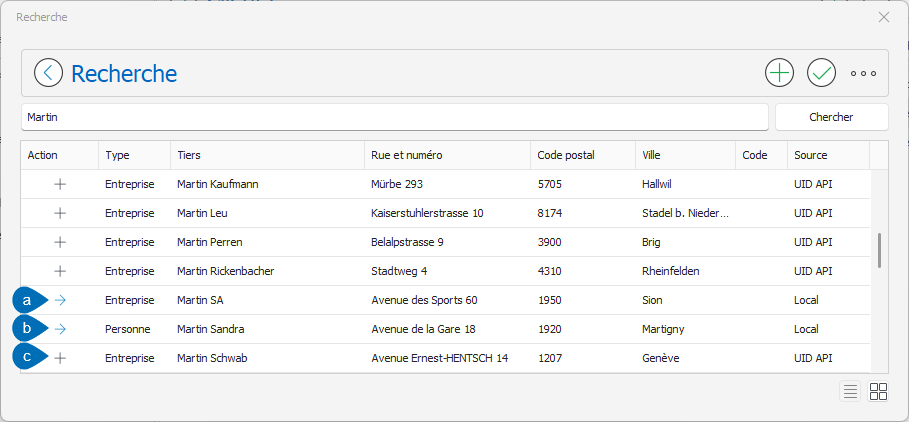909x422 pixels.
Task: Sort by the Ville column header
Action: point(685,155)
